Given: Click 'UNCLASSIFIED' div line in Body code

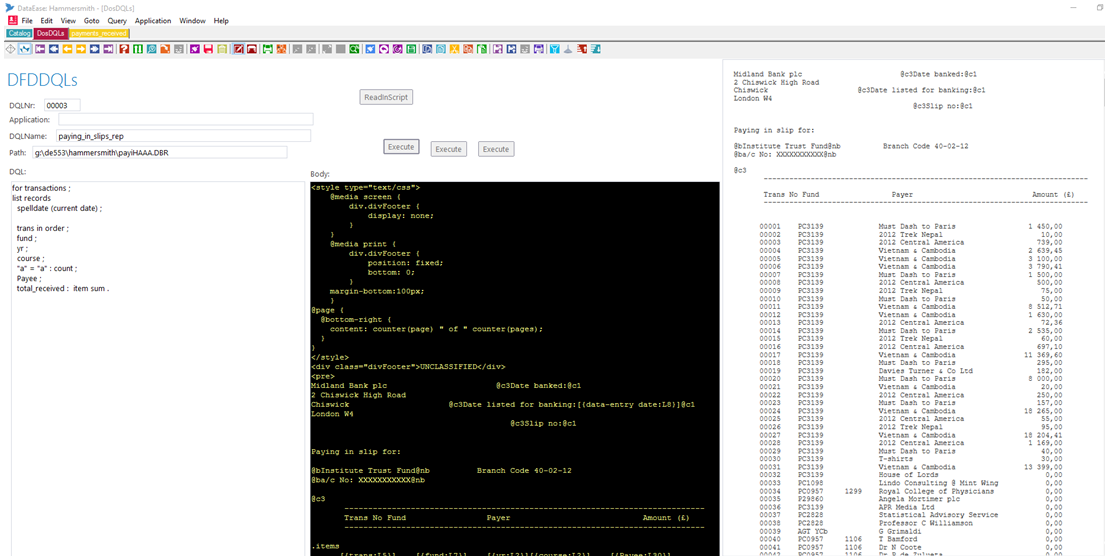Looking at the screenshot, I should 408,366.
